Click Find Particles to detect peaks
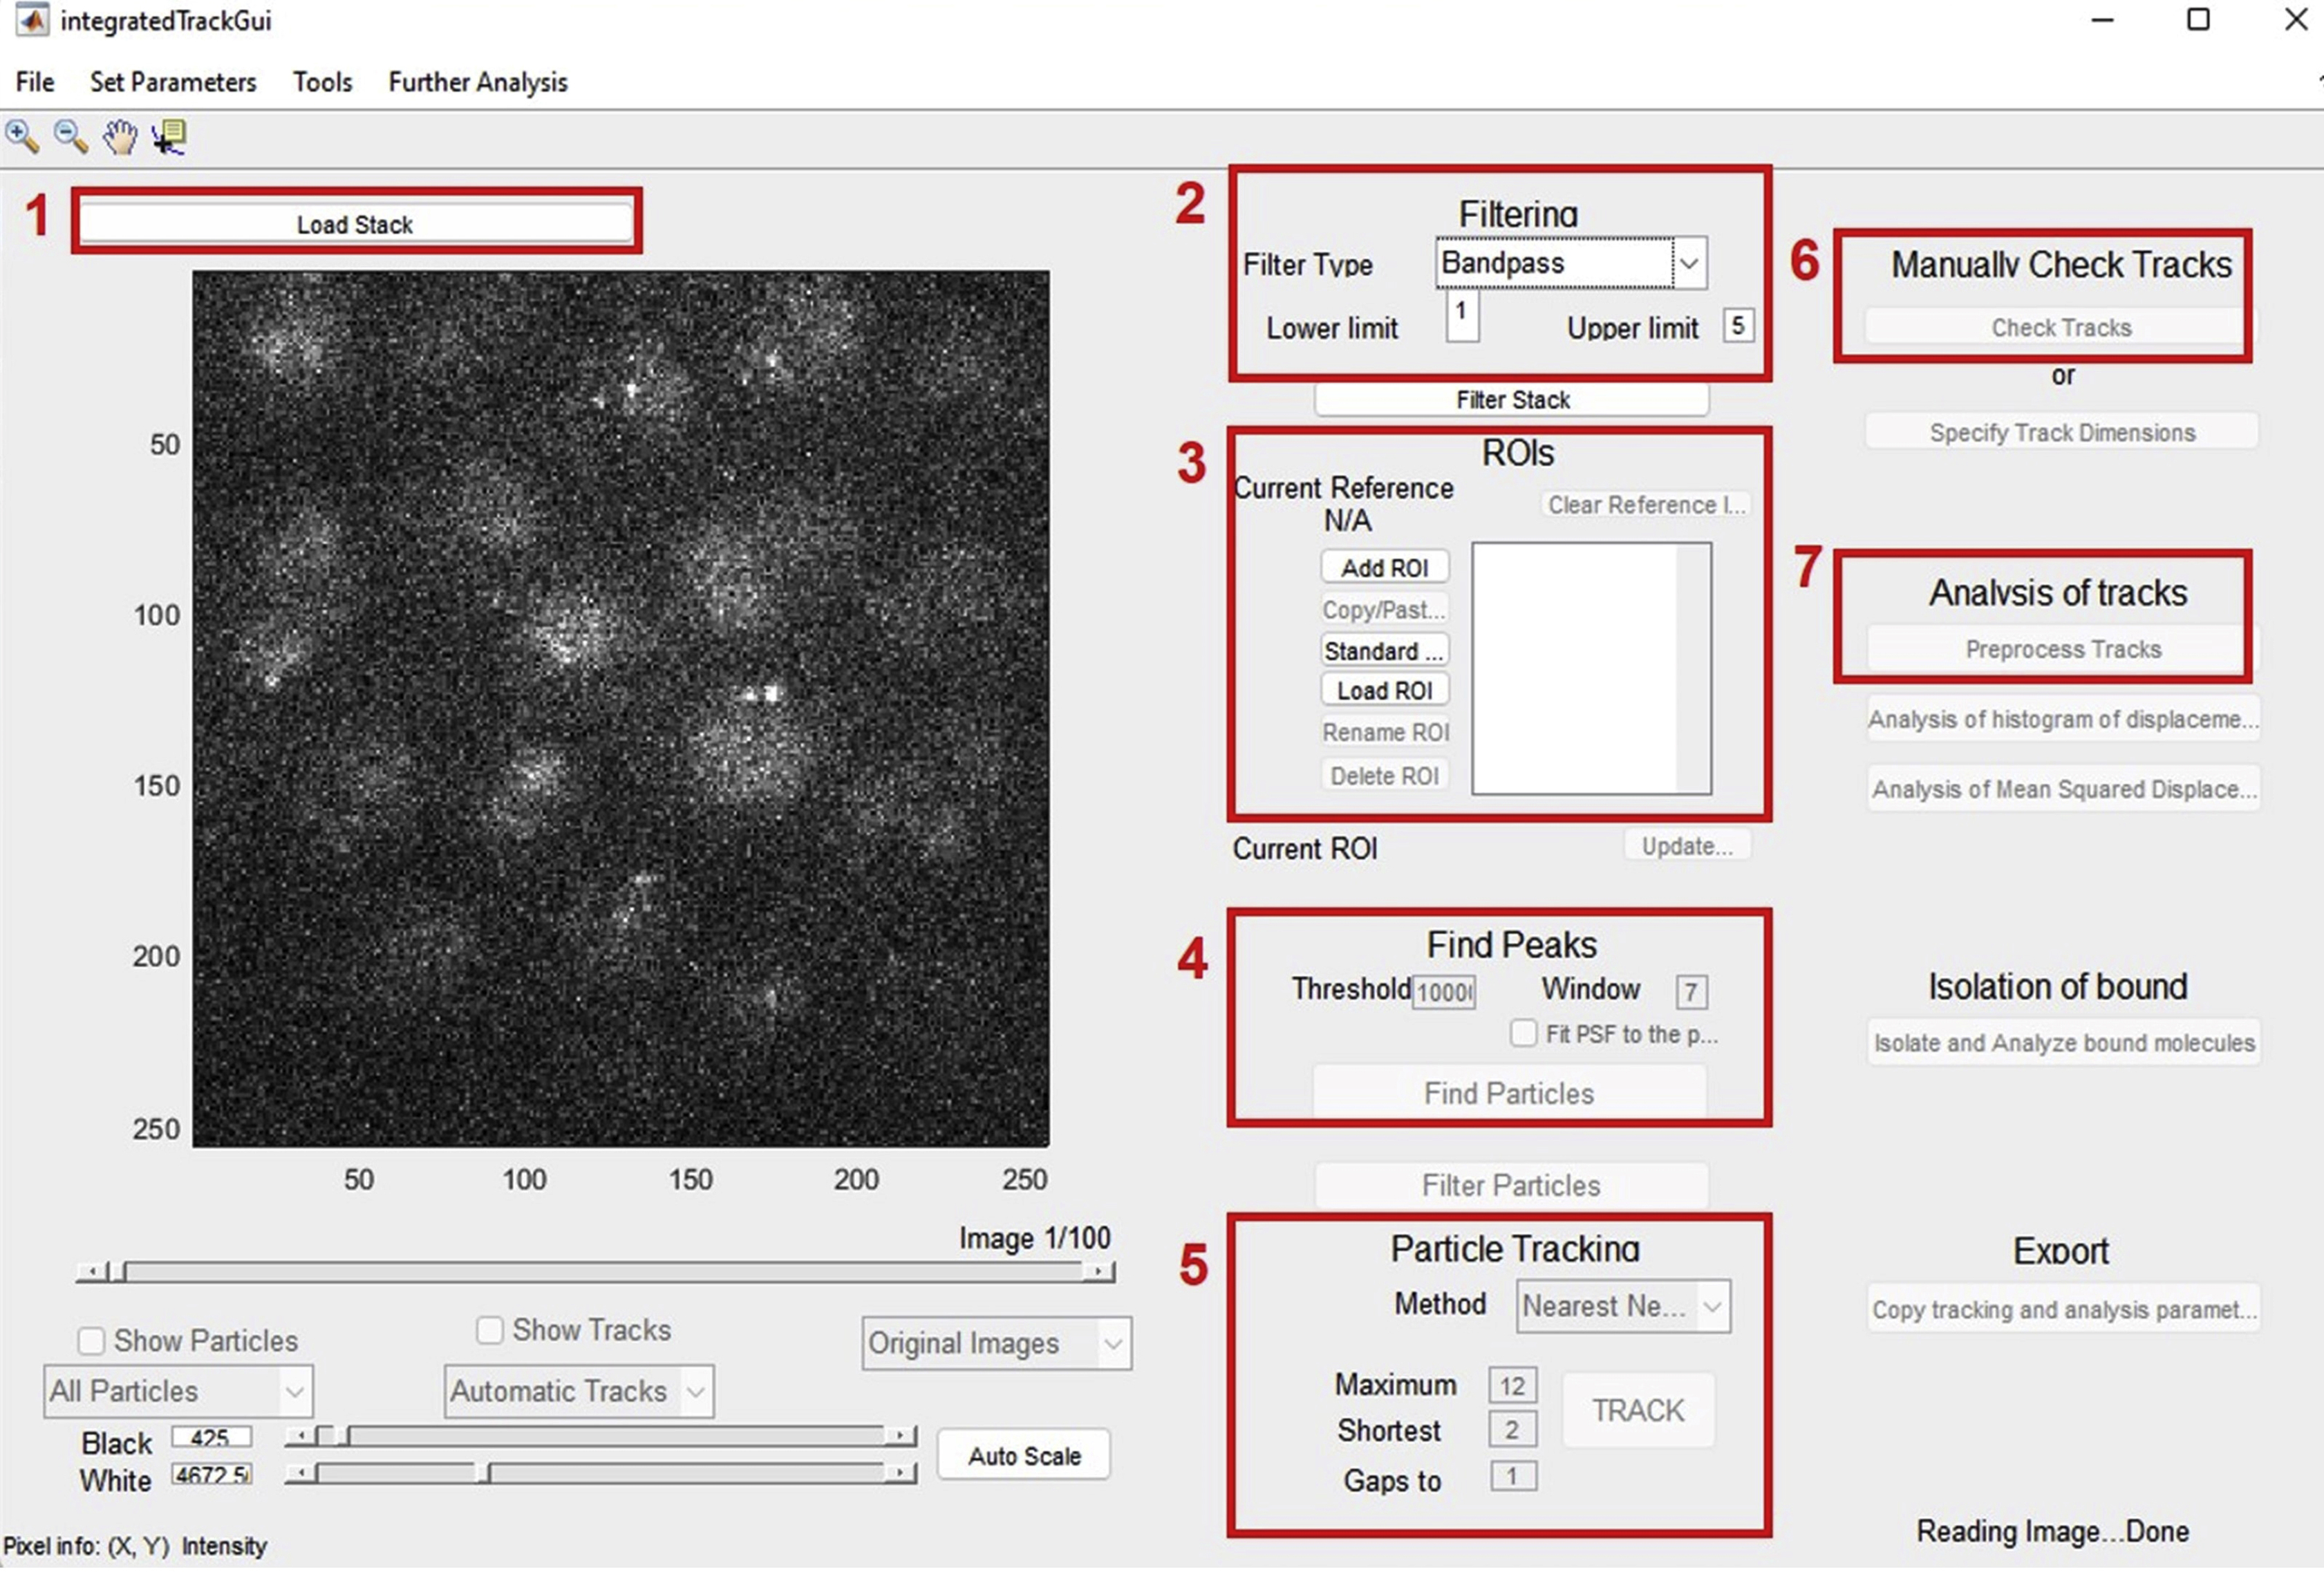 [1511, 1092]
